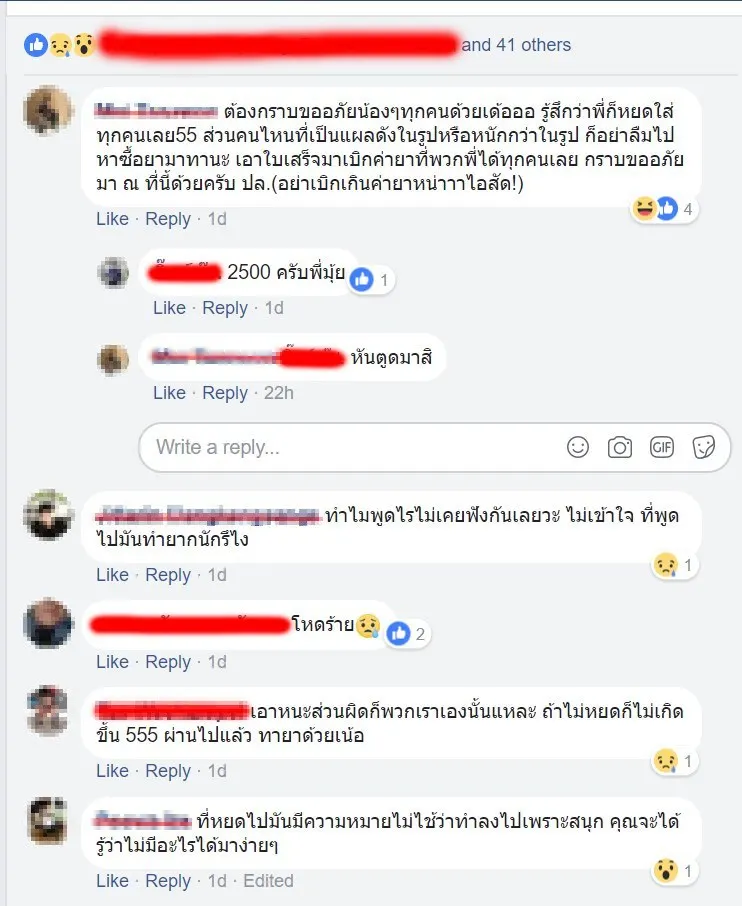Like the โหดร้าย comment
The width and height of the screenshot is (742, 906).
112,662
